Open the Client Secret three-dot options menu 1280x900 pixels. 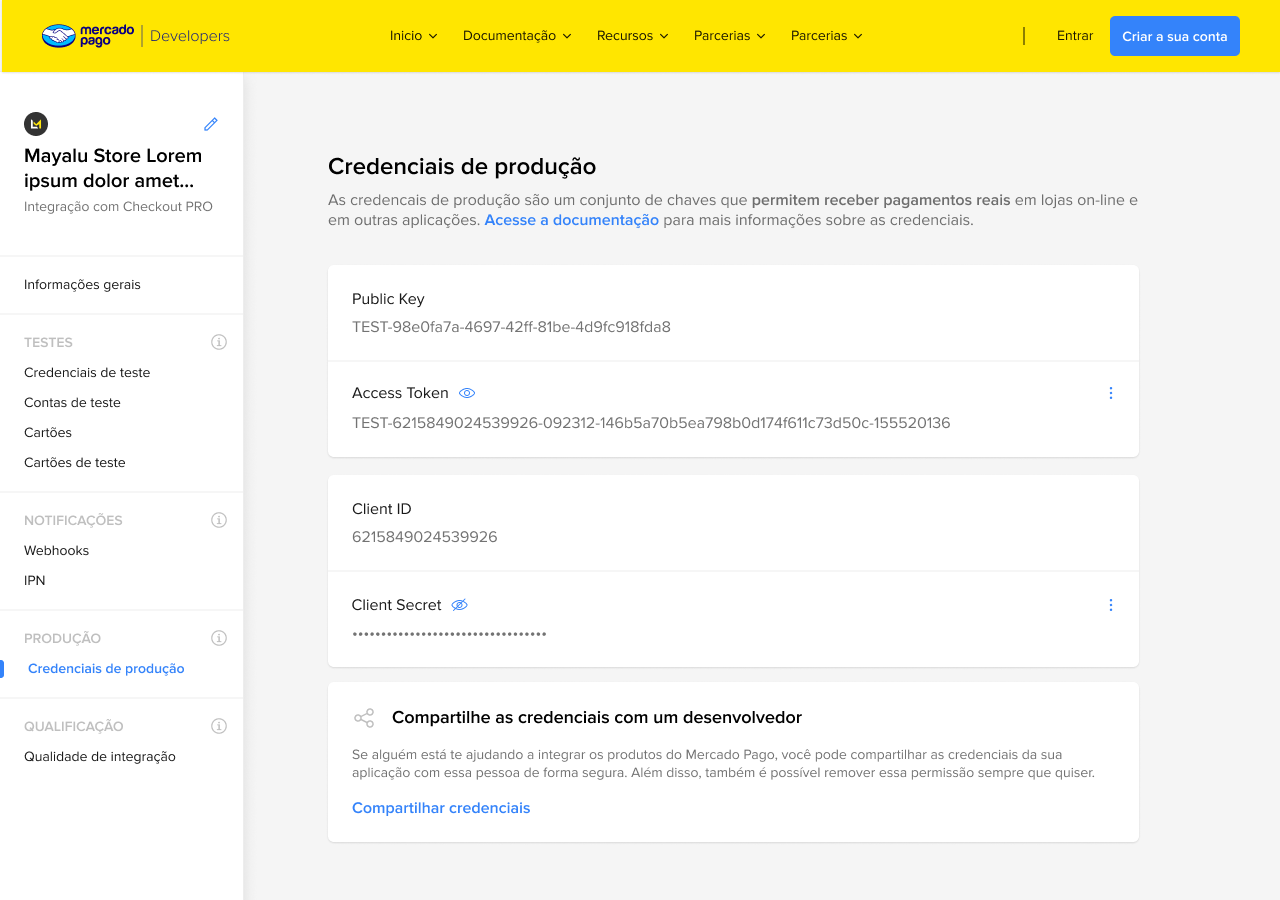pos(1110,605)
